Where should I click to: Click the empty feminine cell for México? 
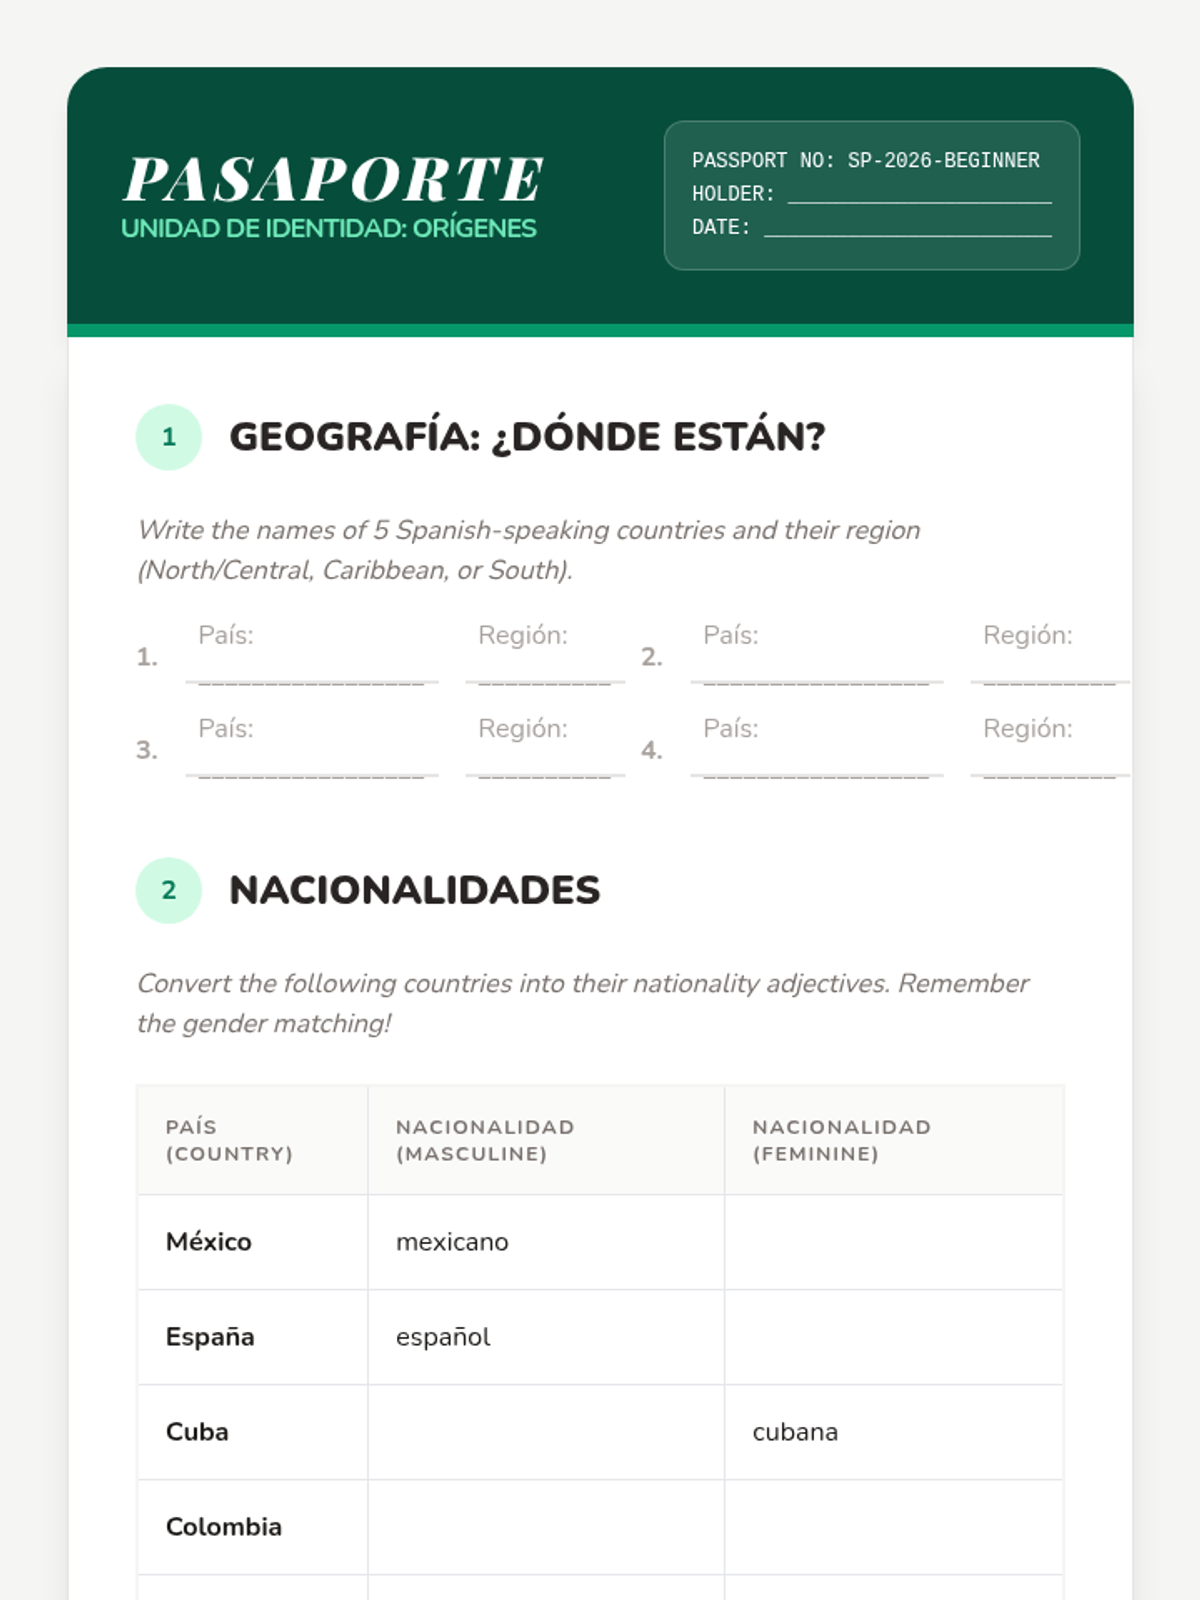point(893,1242)
